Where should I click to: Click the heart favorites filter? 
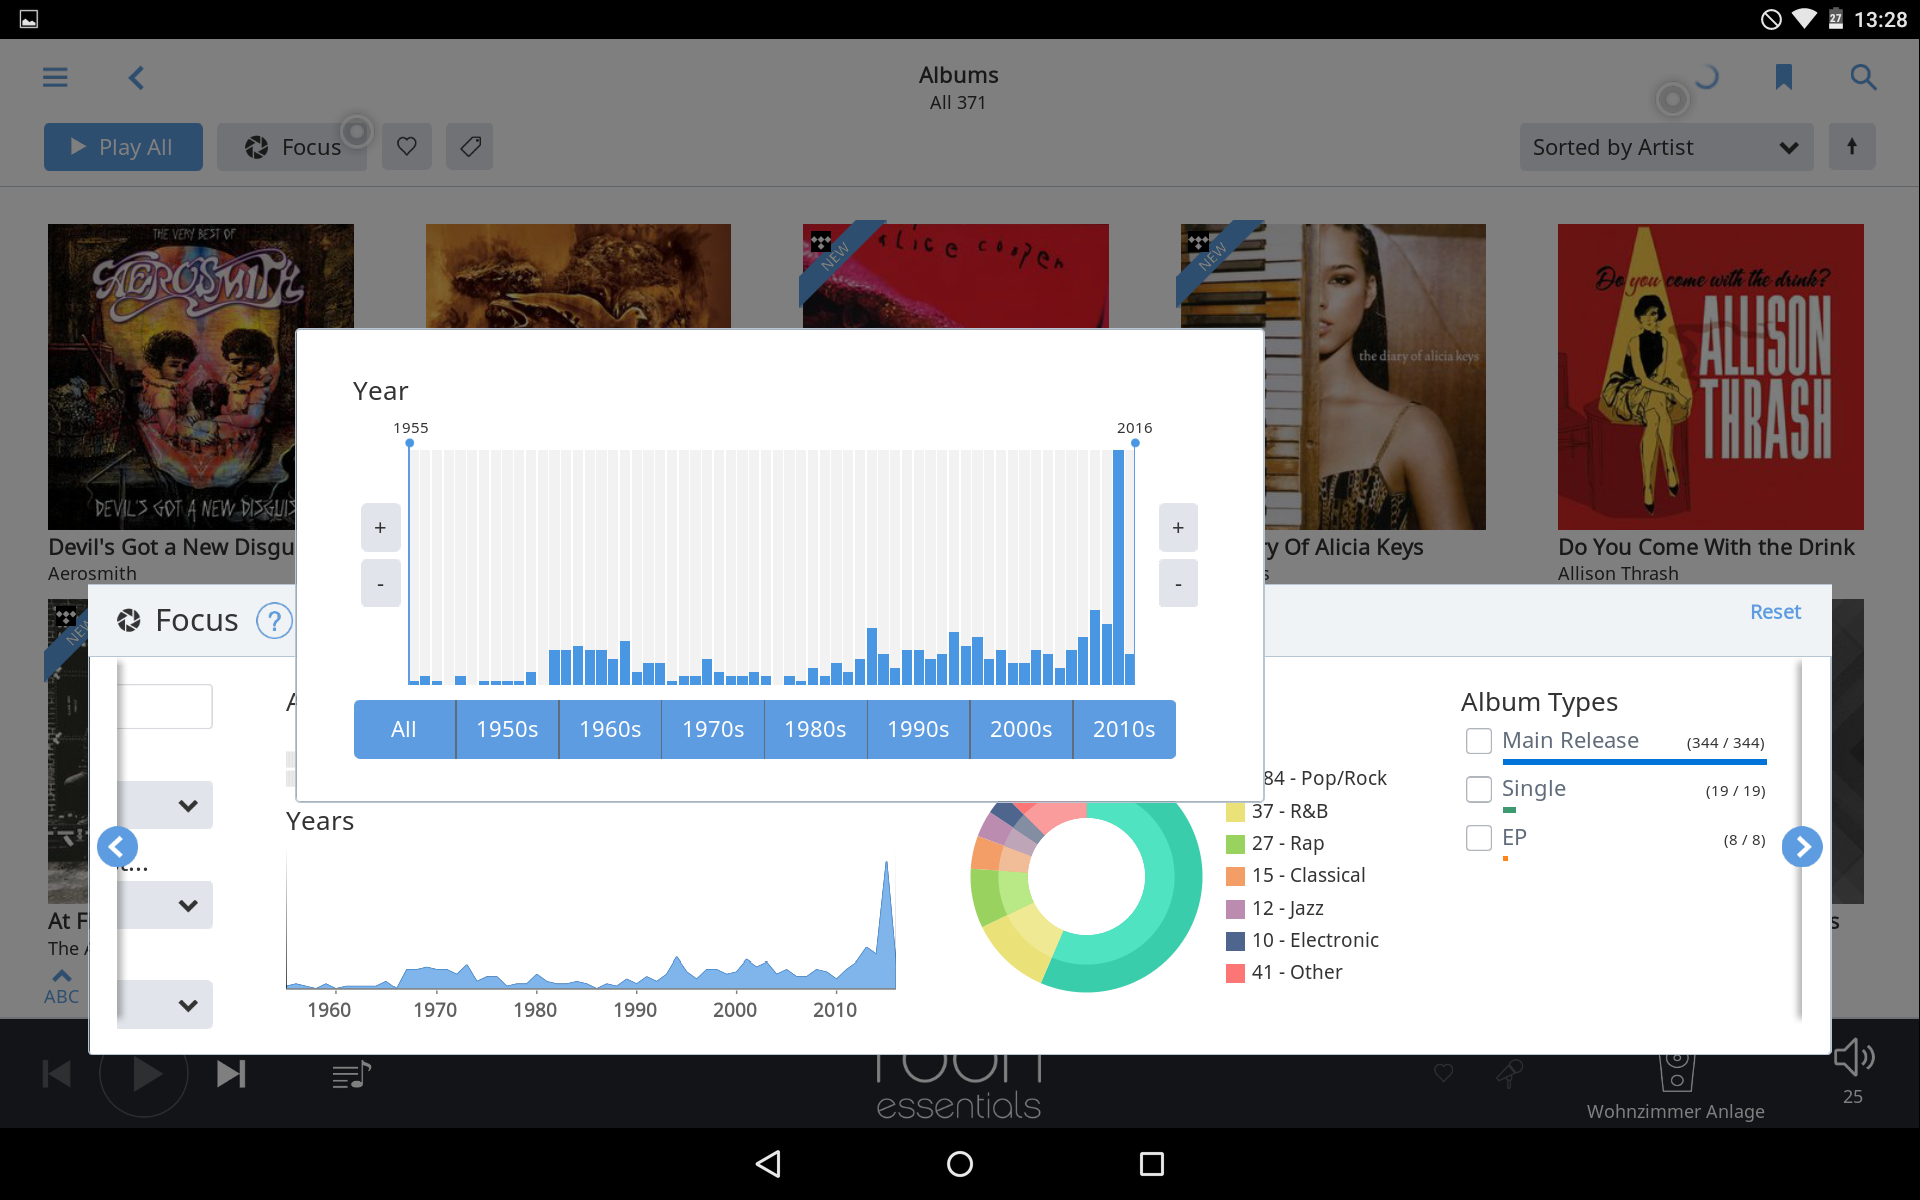(407, 147)
